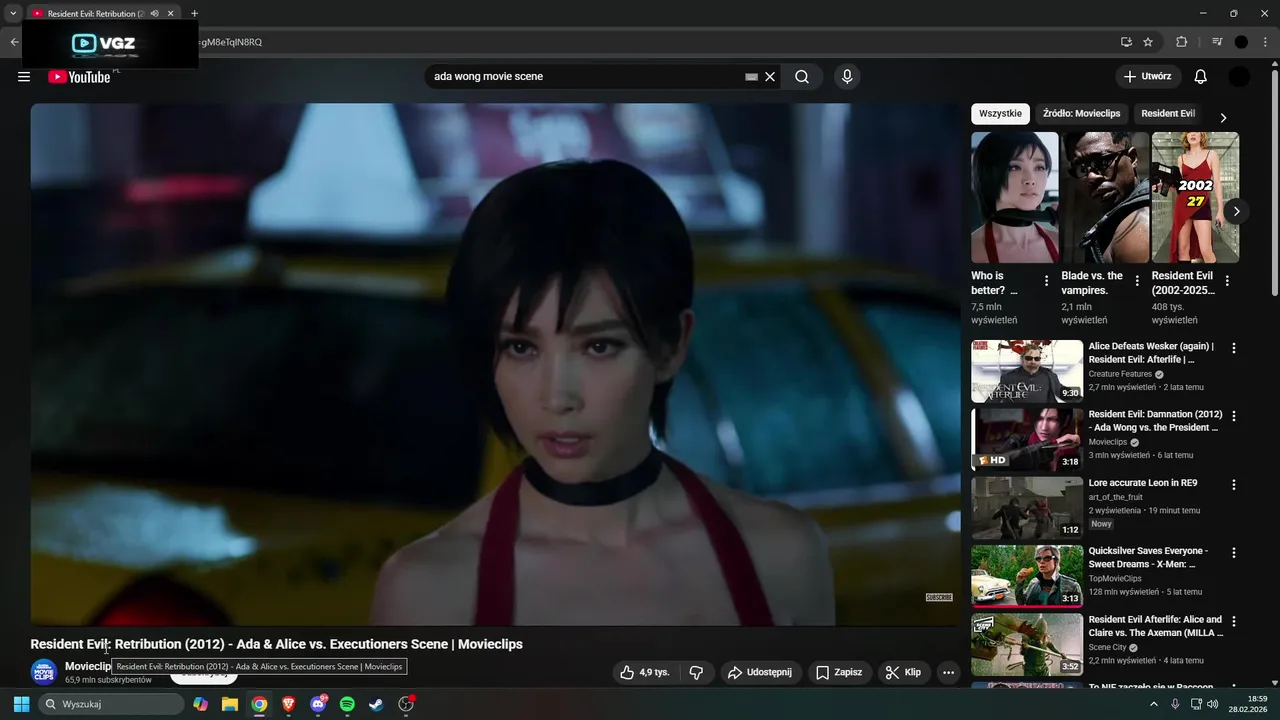Open File Explorer from the taskbar
Image resolution: width=1280 pixels, height=720 pixels.
point(230,704)
